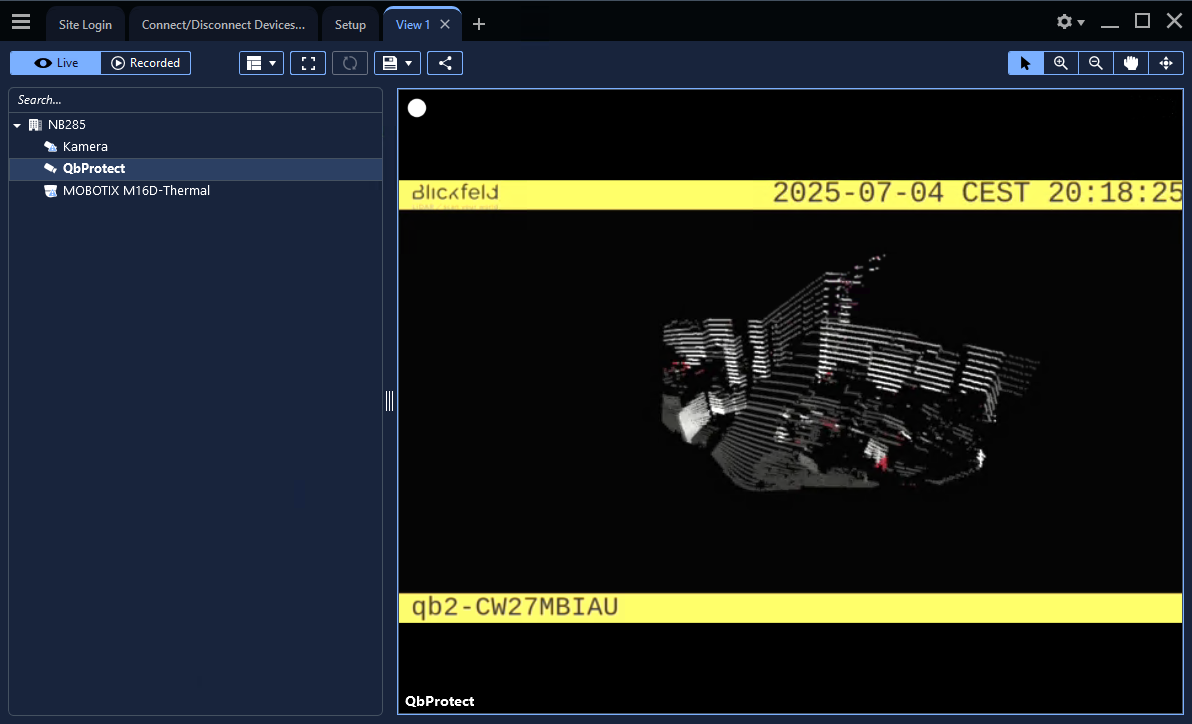Viewport: 1192px width, 724px height.
Task: Open the view layout dropdown
Action: (261, 63)
